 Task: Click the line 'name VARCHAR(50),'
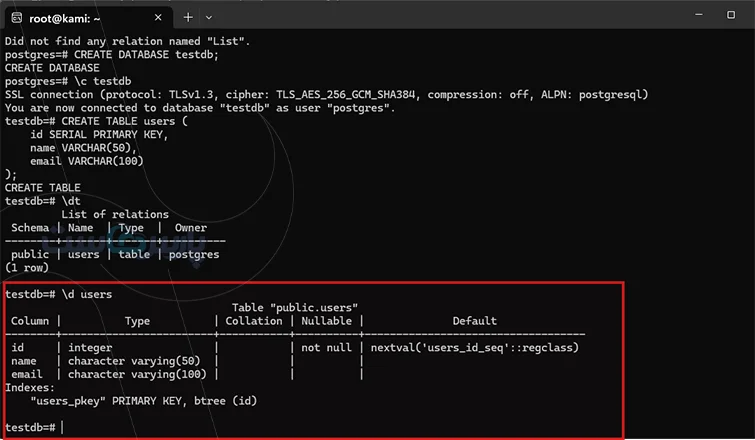pos(83,148)
